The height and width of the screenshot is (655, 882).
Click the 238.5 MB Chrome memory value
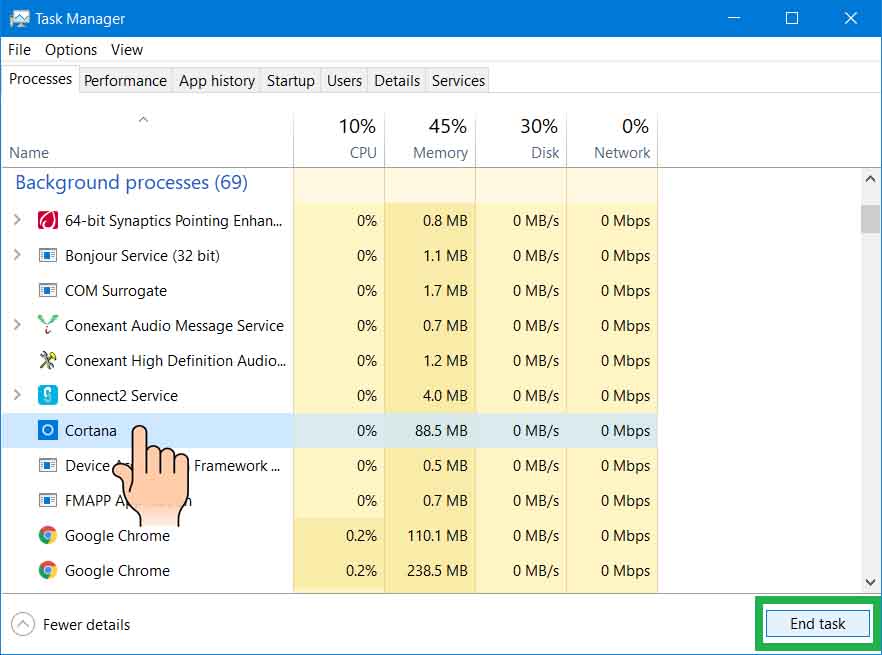pos(438,571)
